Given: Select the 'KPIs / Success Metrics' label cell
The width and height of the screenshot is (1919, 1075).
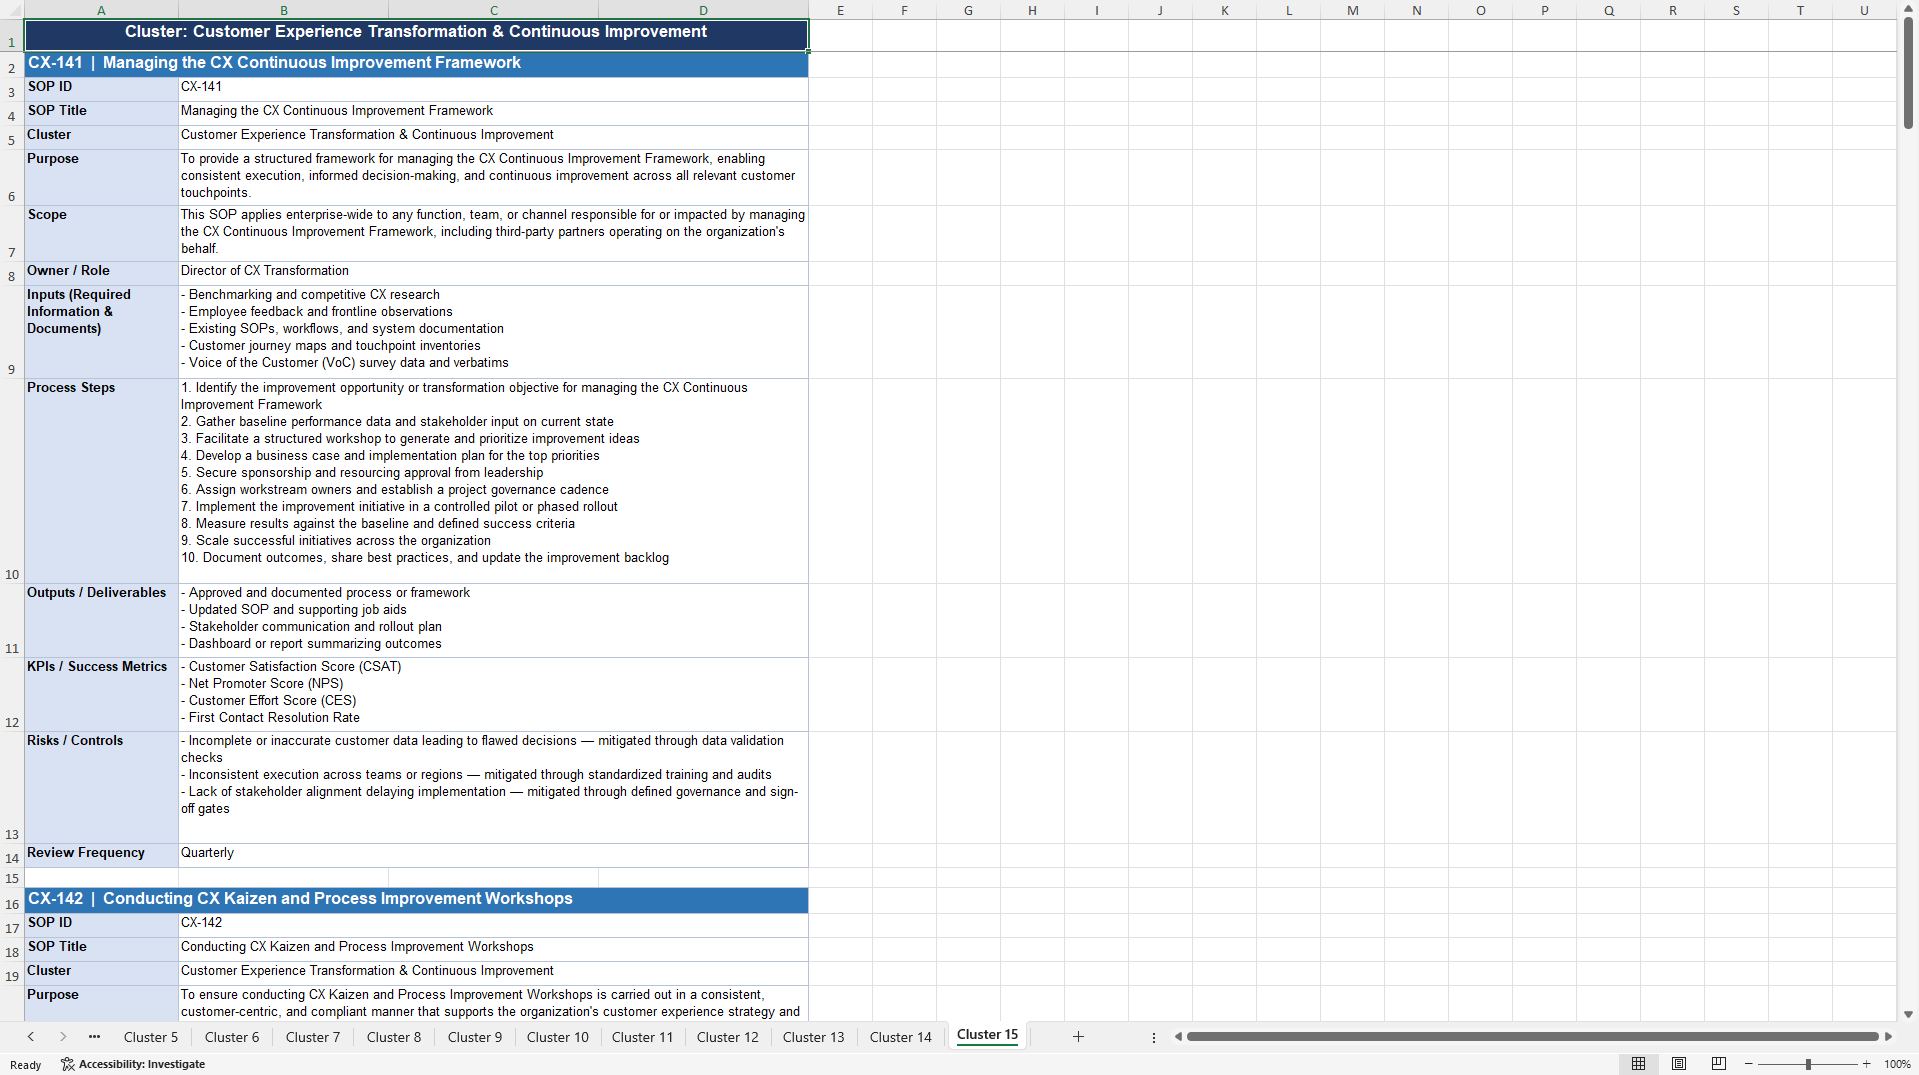Looking at the screenshot, I should [101, 694].
